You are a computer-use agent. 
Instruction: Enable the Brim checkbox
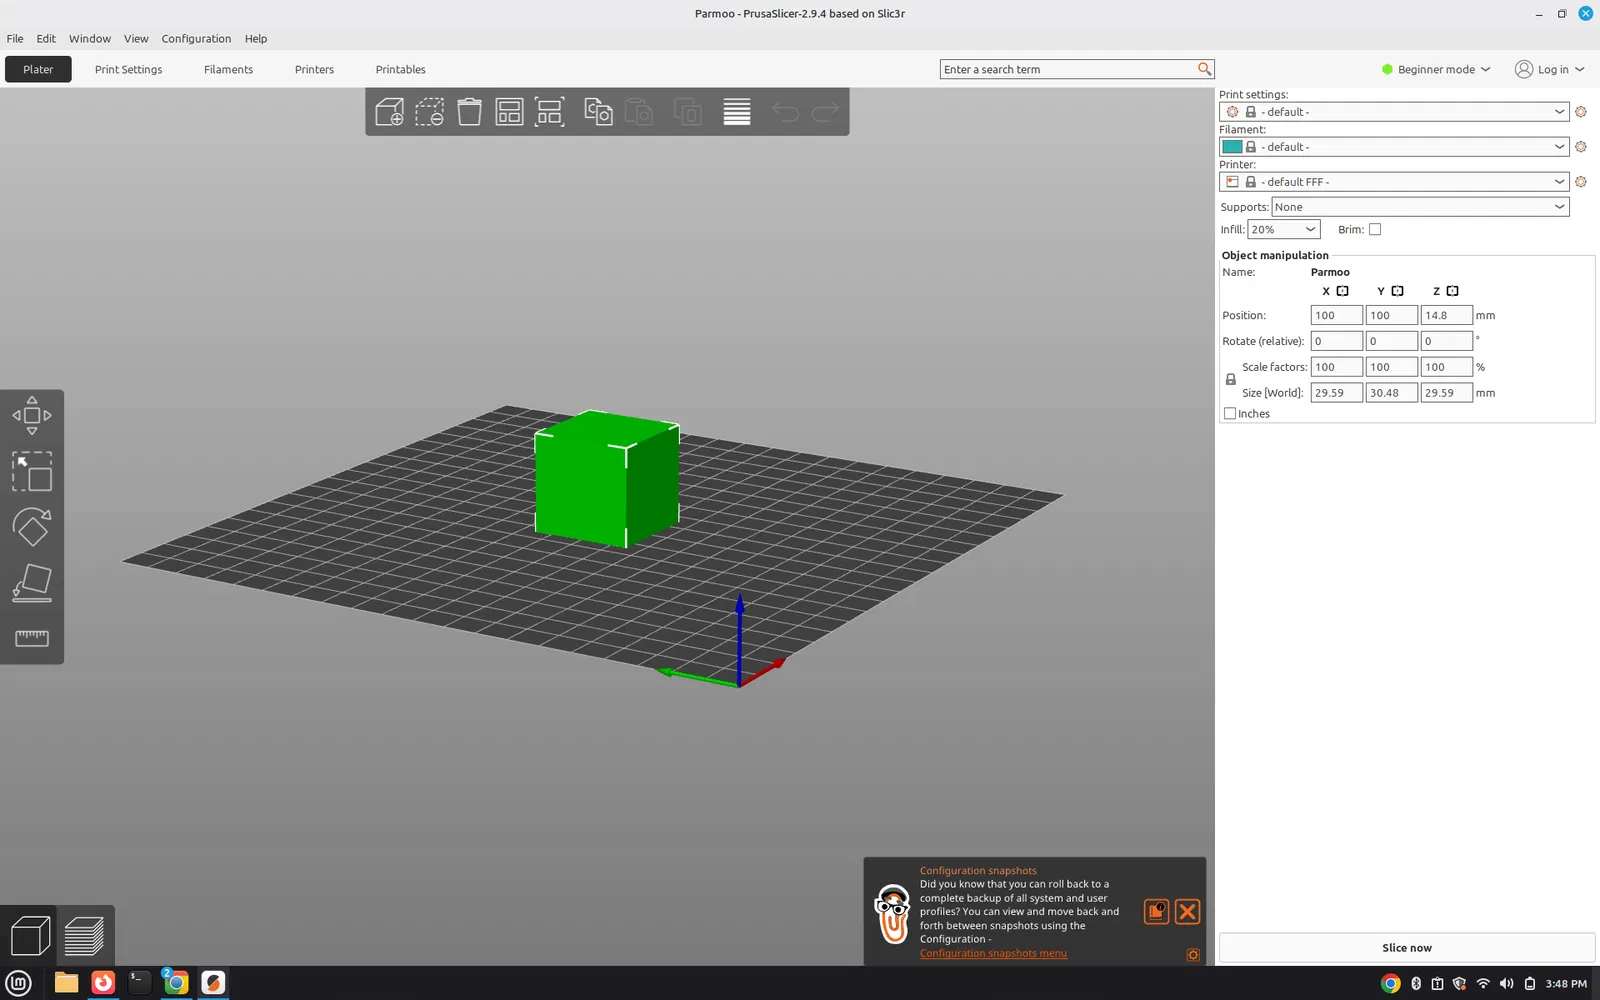point(1375,229)
